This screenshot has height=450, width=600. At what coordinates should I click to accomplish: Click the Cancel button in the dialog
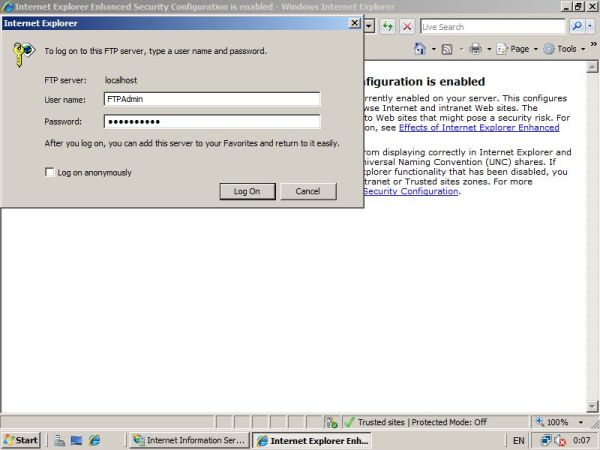(x=308, y=191)
